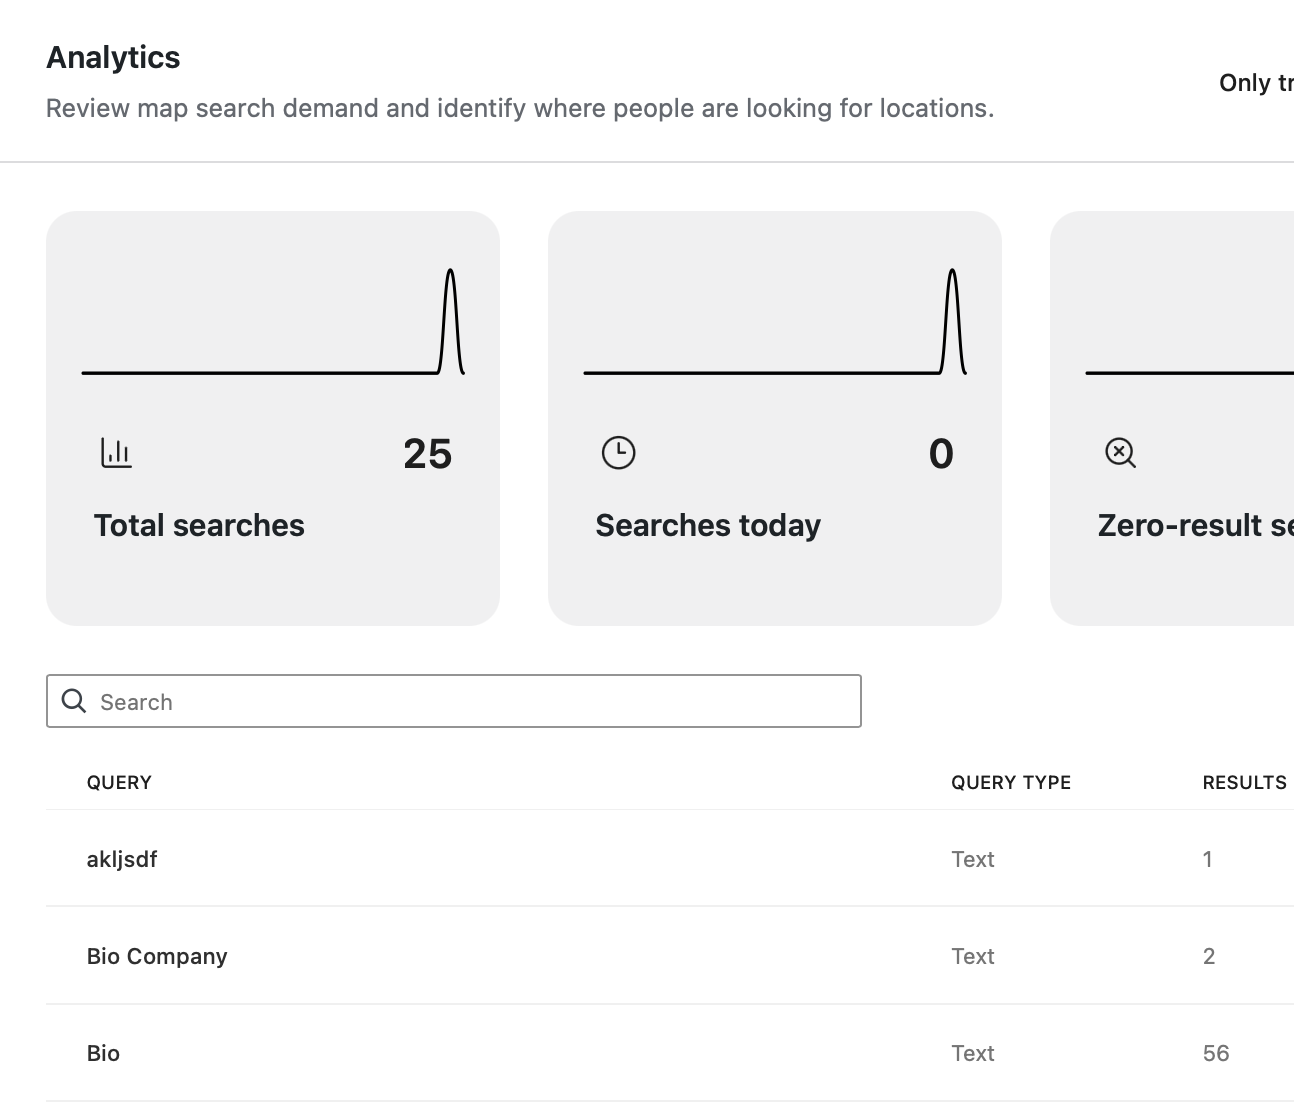Click the Total searches sparkline graph

[x=272, y=322]
